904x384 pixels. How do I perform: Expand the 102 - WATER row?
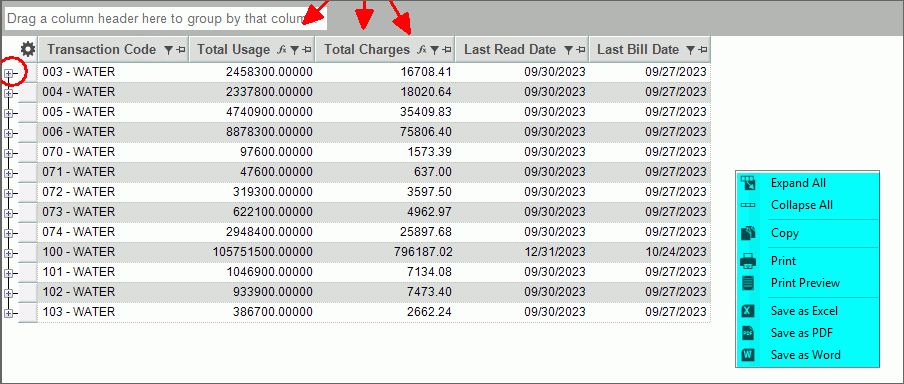pos(8,293)
